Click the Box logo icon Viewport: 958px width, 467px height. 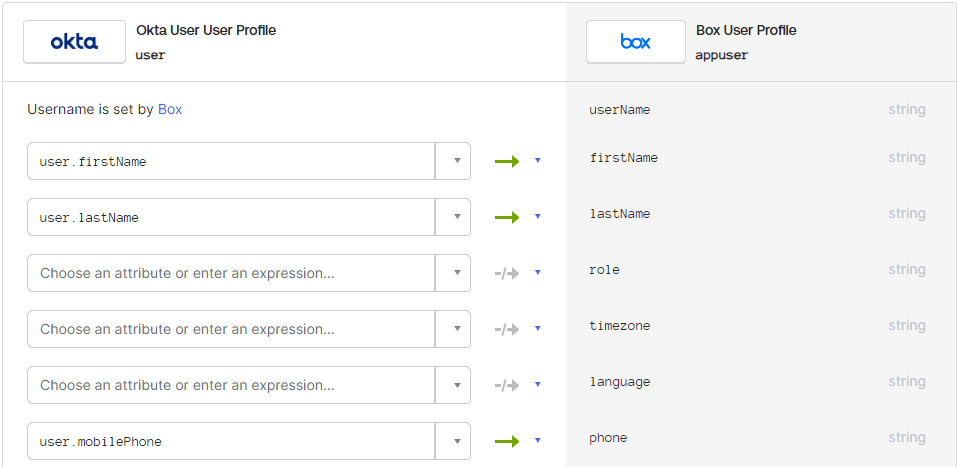635,42
